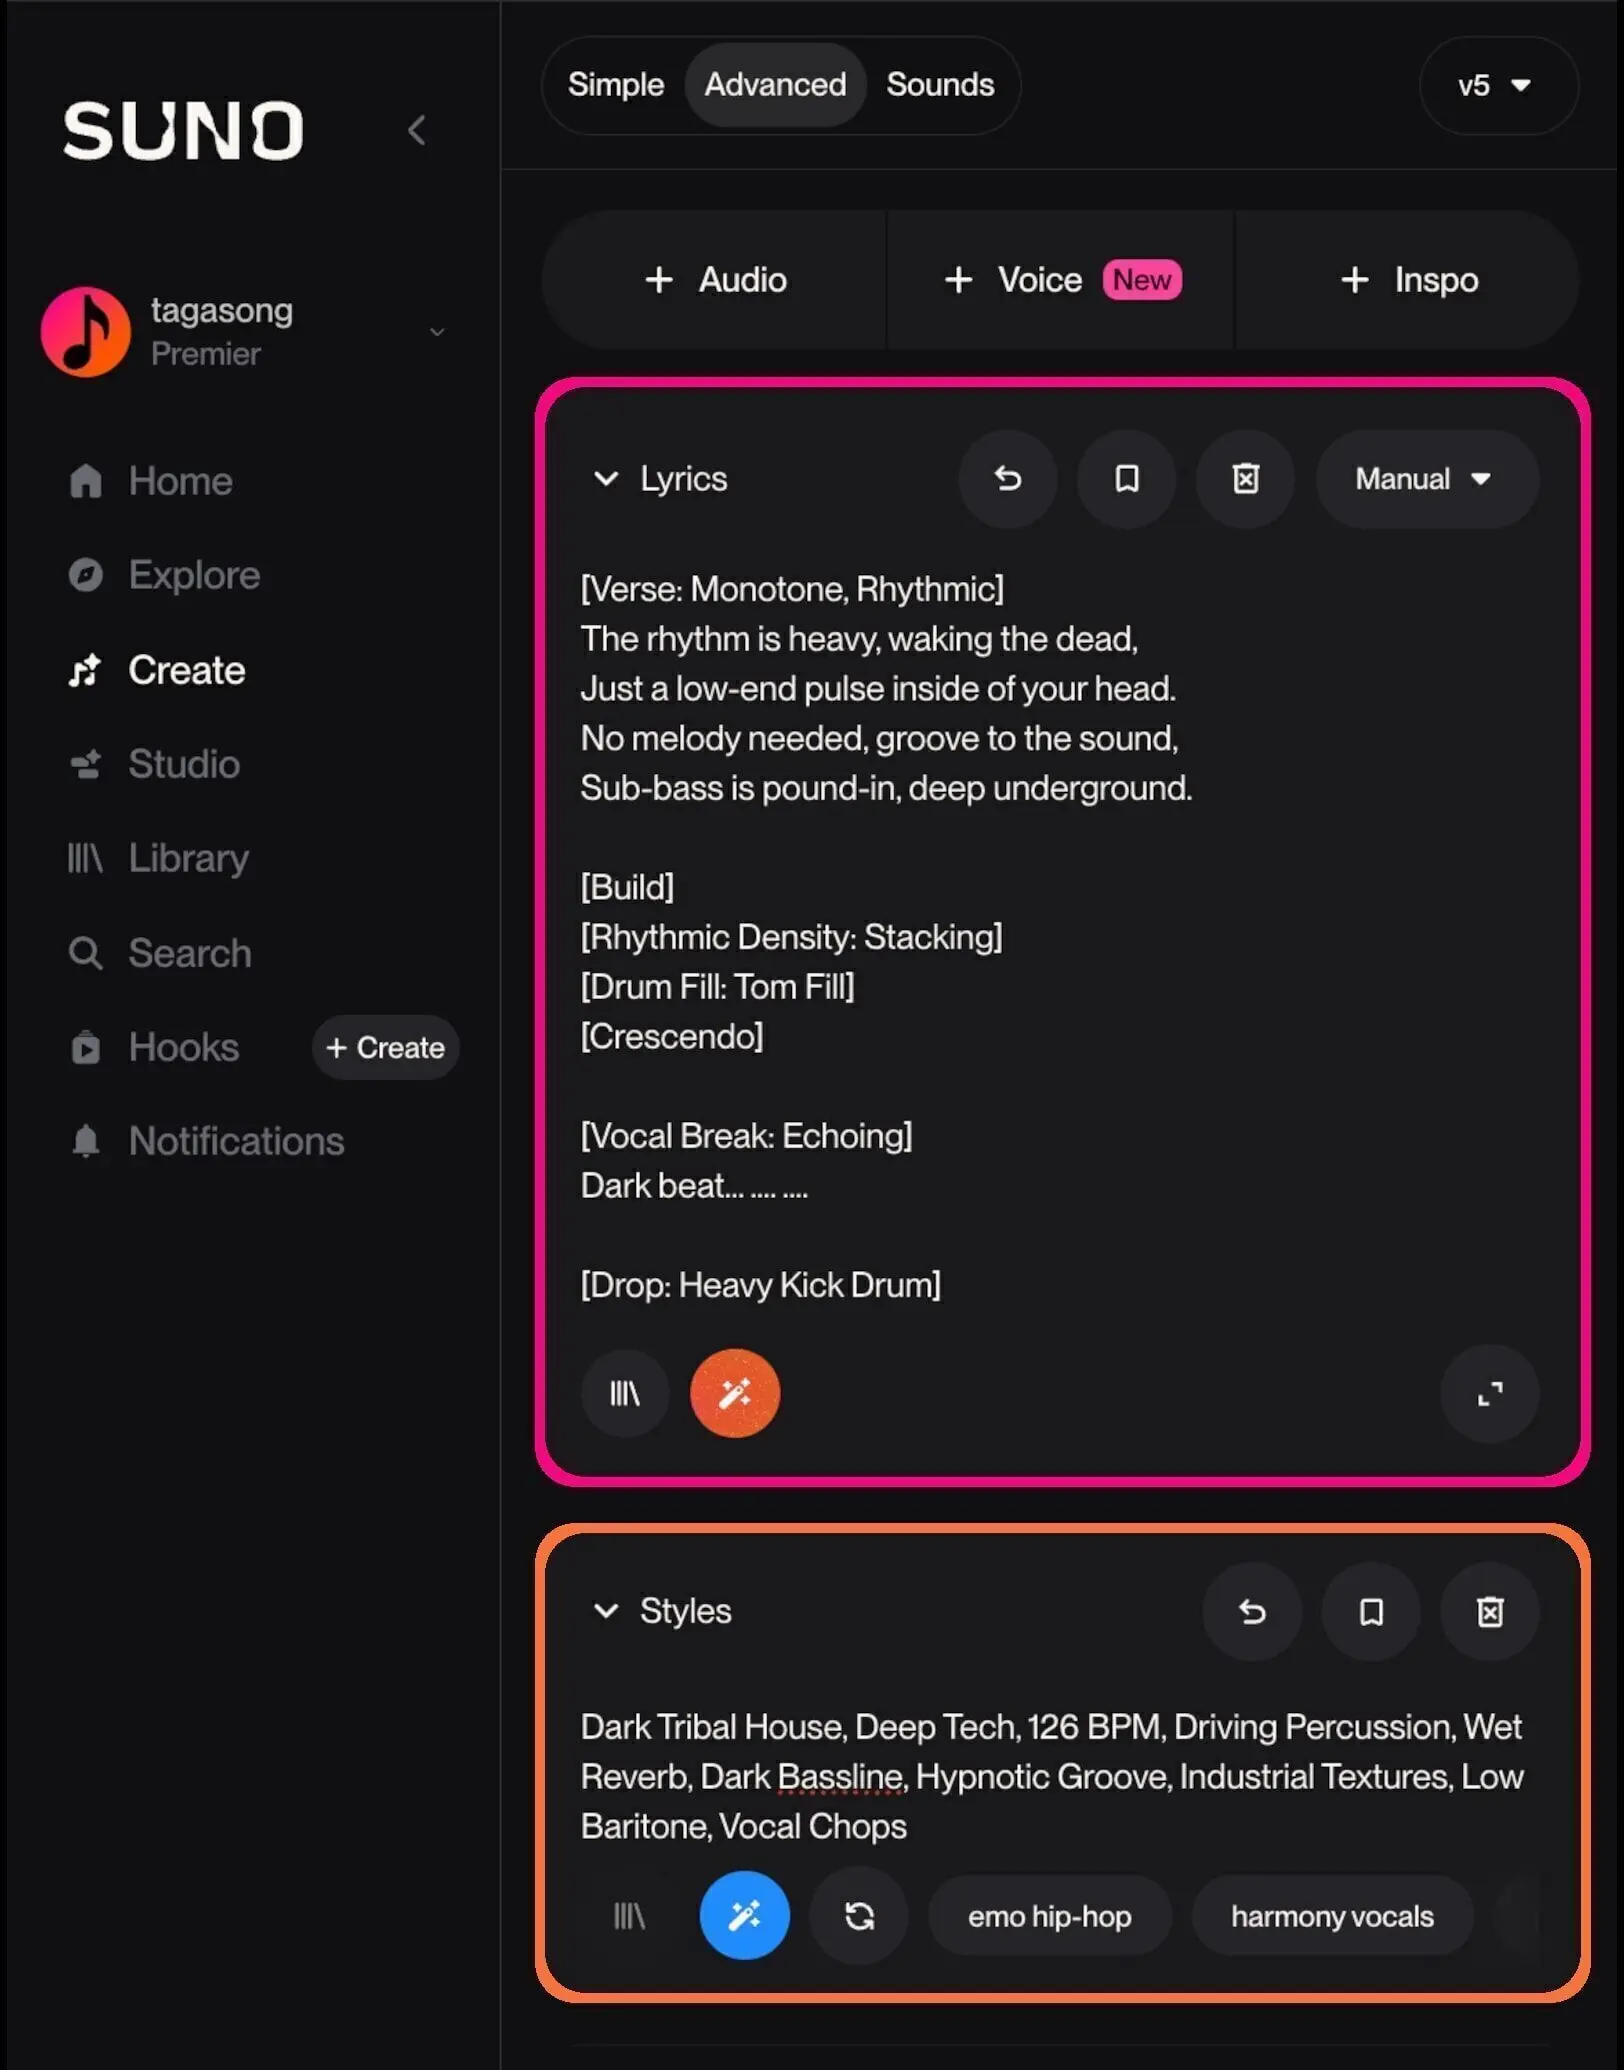
Task: Add the harmony vocals style tag
Action: point(1332,1916)
